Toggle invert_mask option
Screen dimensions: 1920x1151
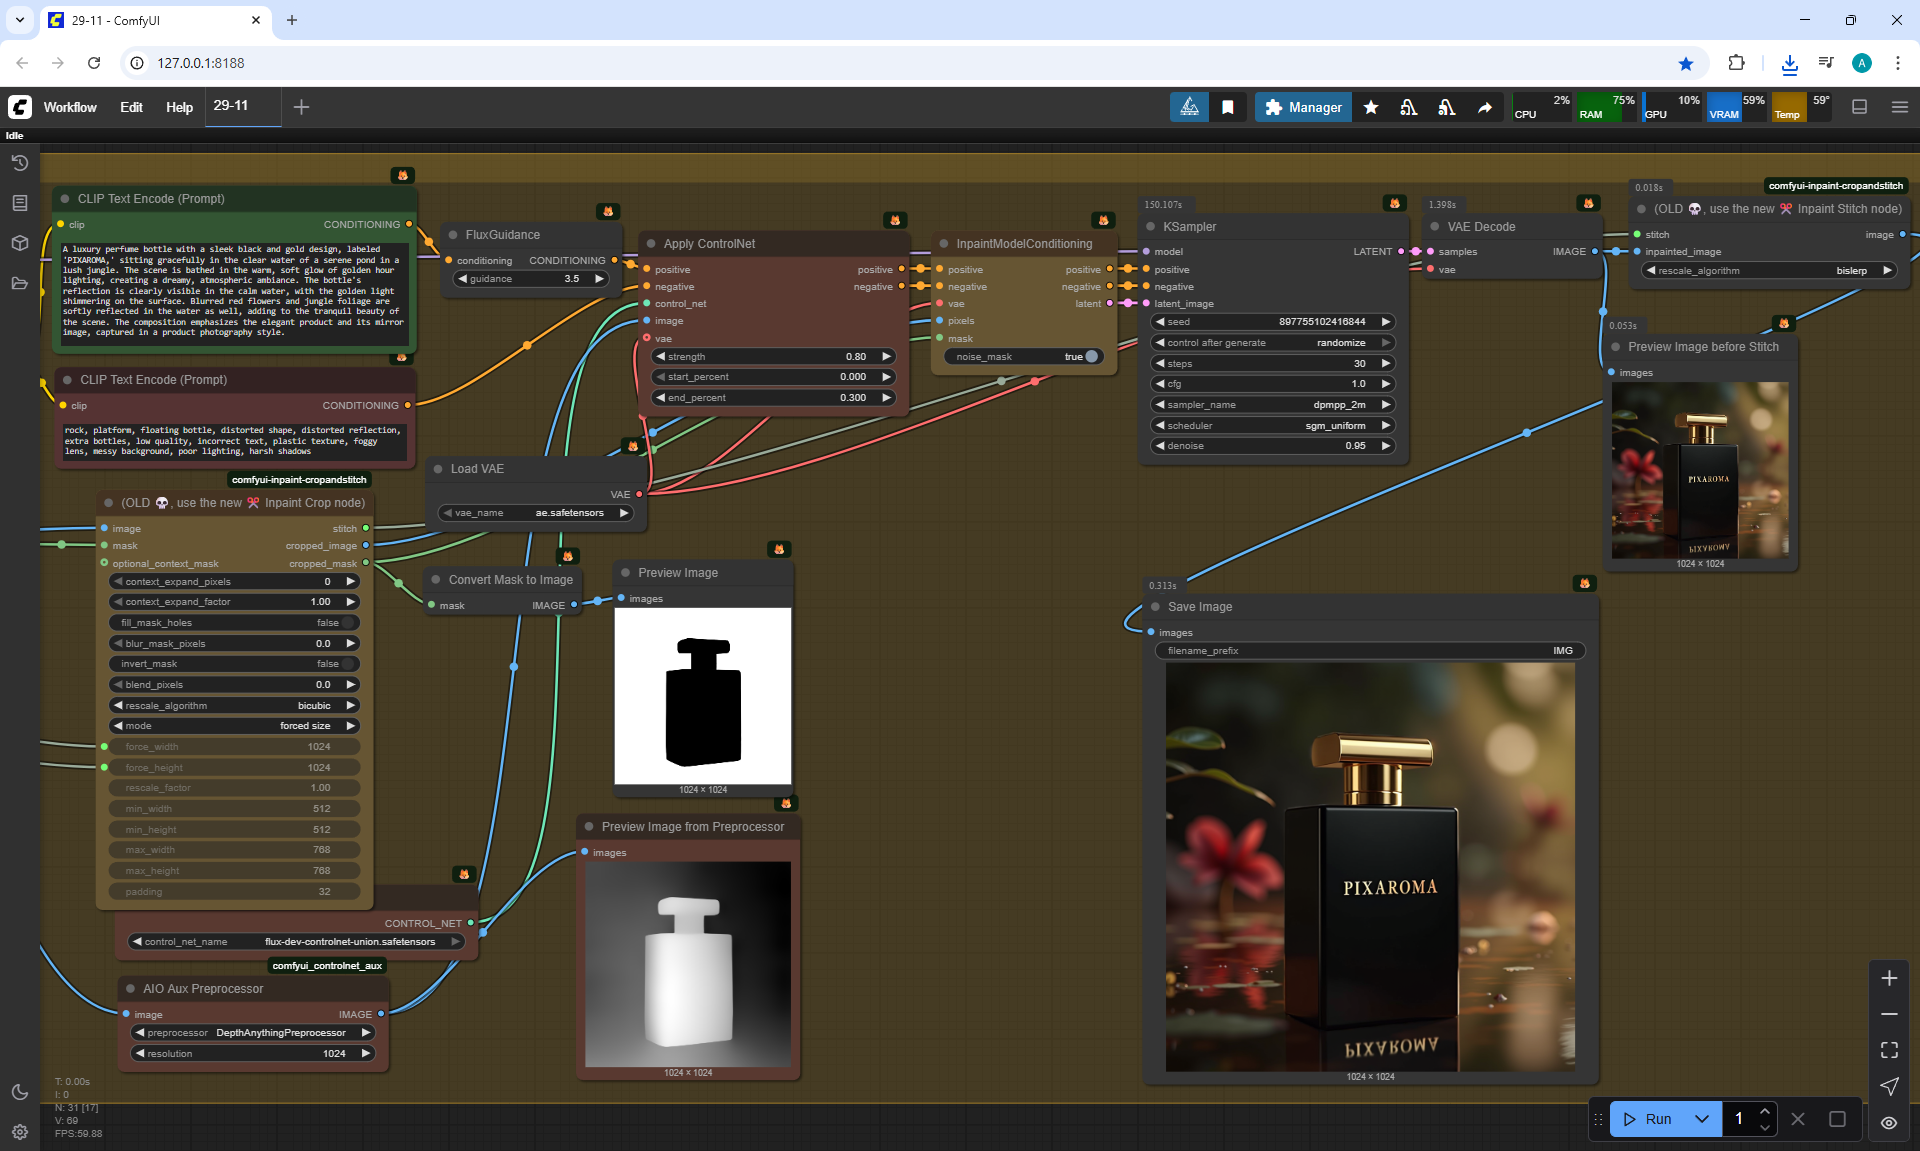[347, 664]
